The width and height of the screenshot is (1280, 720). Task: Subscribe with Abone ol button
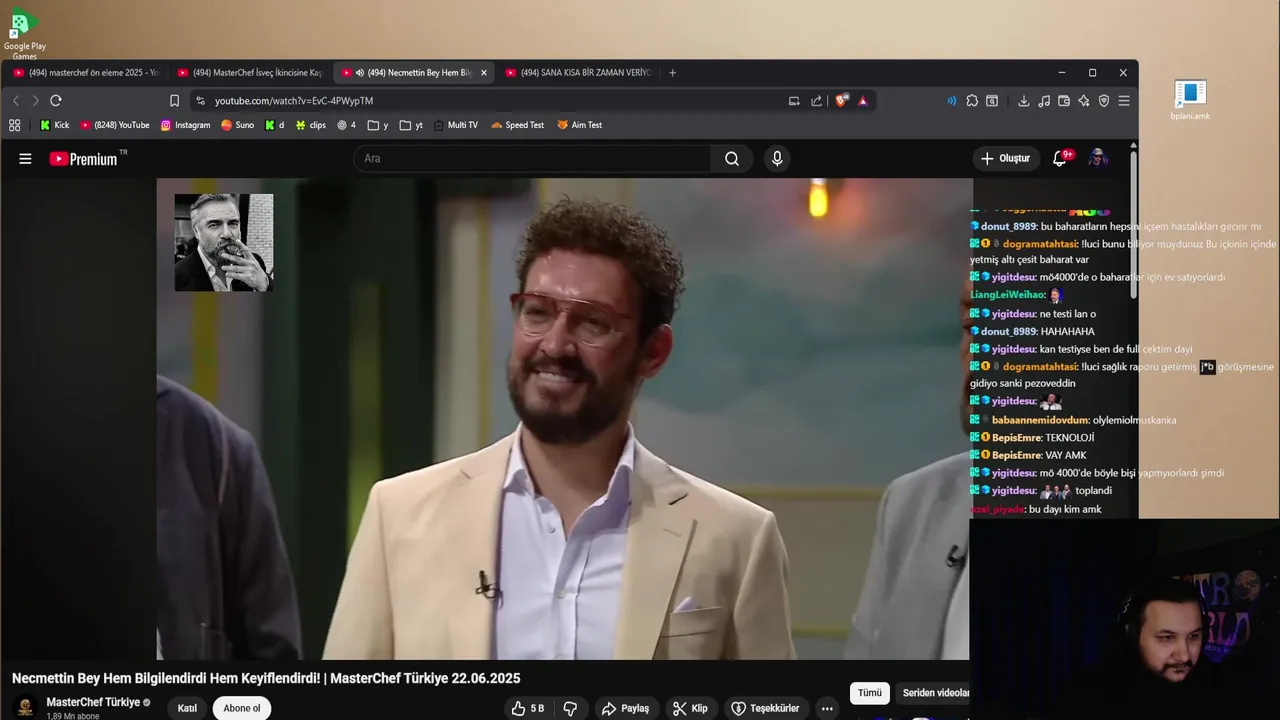[x=242, y=708]
